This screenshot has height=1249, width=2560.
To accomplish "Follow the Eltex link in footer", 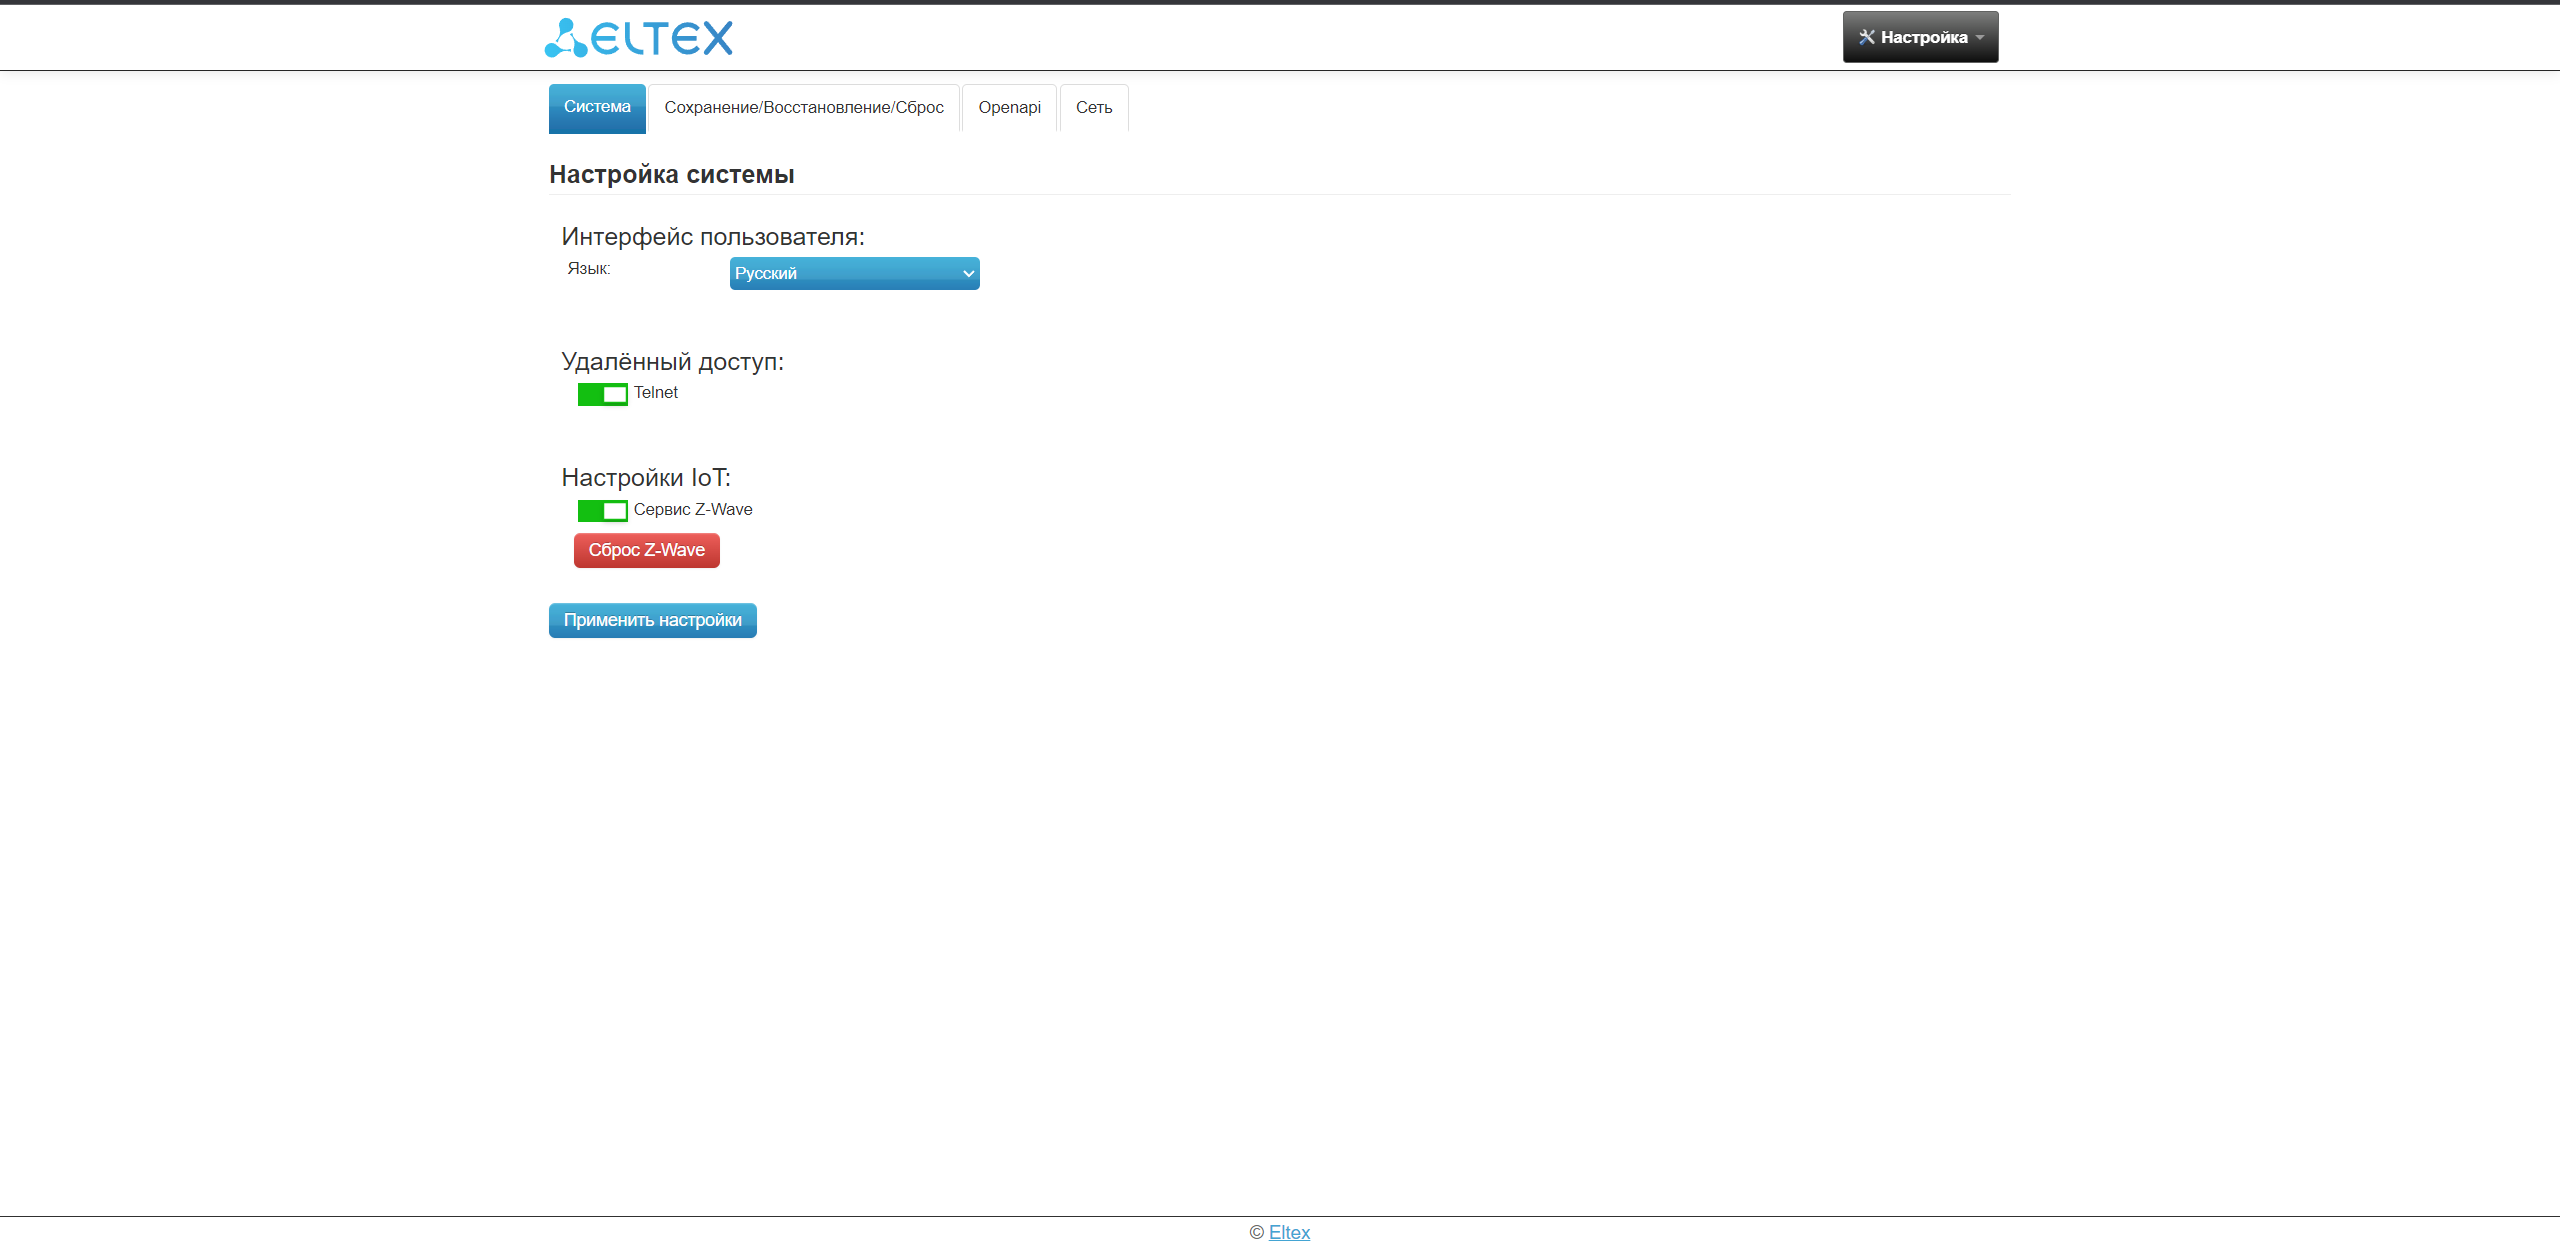I will (x=1289, y=1232).
